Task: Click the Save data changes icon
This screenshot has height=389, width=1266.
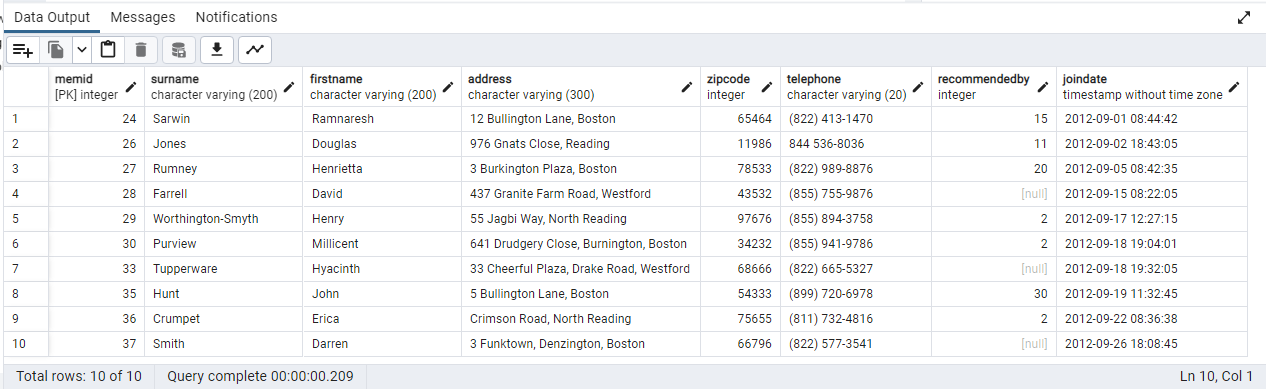Action: click(178, 49)
